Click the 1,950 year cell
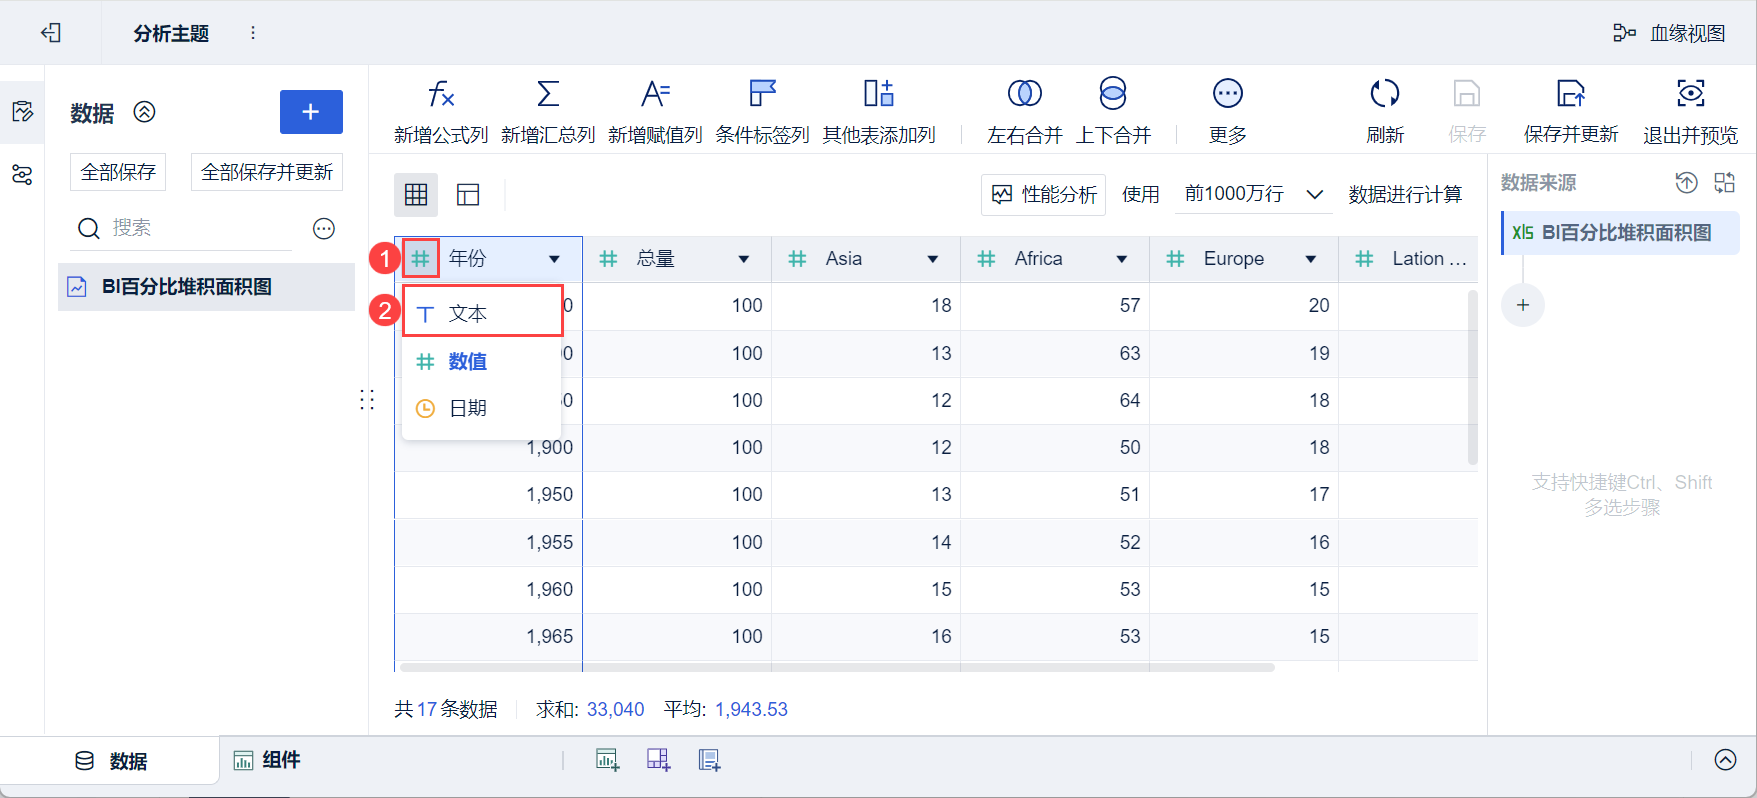Screen dimensions: 1757x798 click(489, 495)
